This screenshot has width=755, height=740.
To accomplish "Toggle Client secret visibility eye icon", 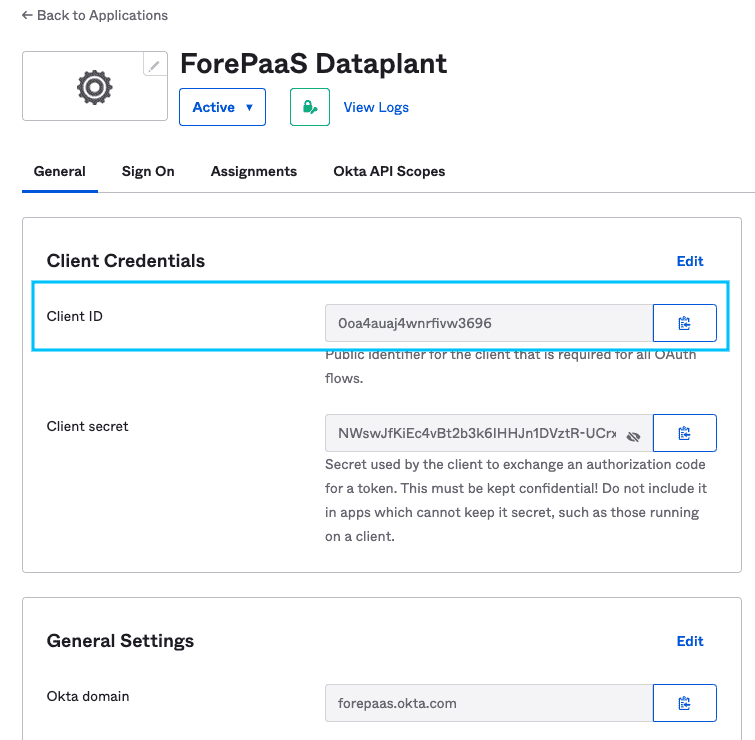I will (x=634, y=437).
